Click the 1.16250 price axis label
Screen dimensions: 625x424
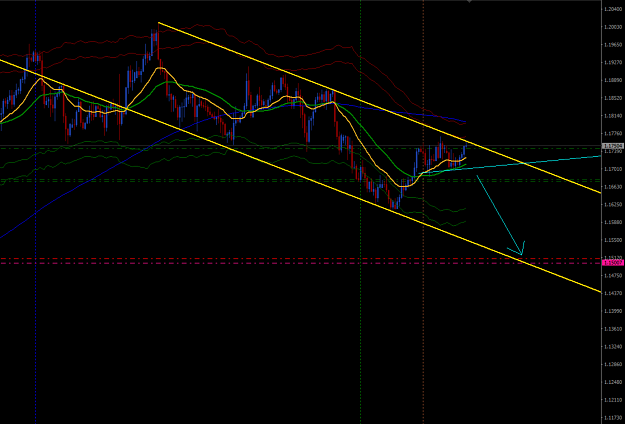pos(613,204)
